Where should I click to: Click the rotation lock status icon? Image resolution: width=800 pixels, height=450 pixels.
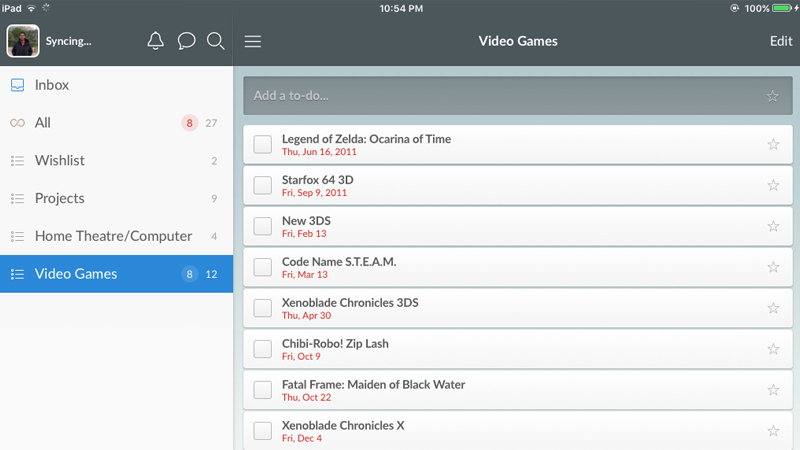click(x=734, y=8)
